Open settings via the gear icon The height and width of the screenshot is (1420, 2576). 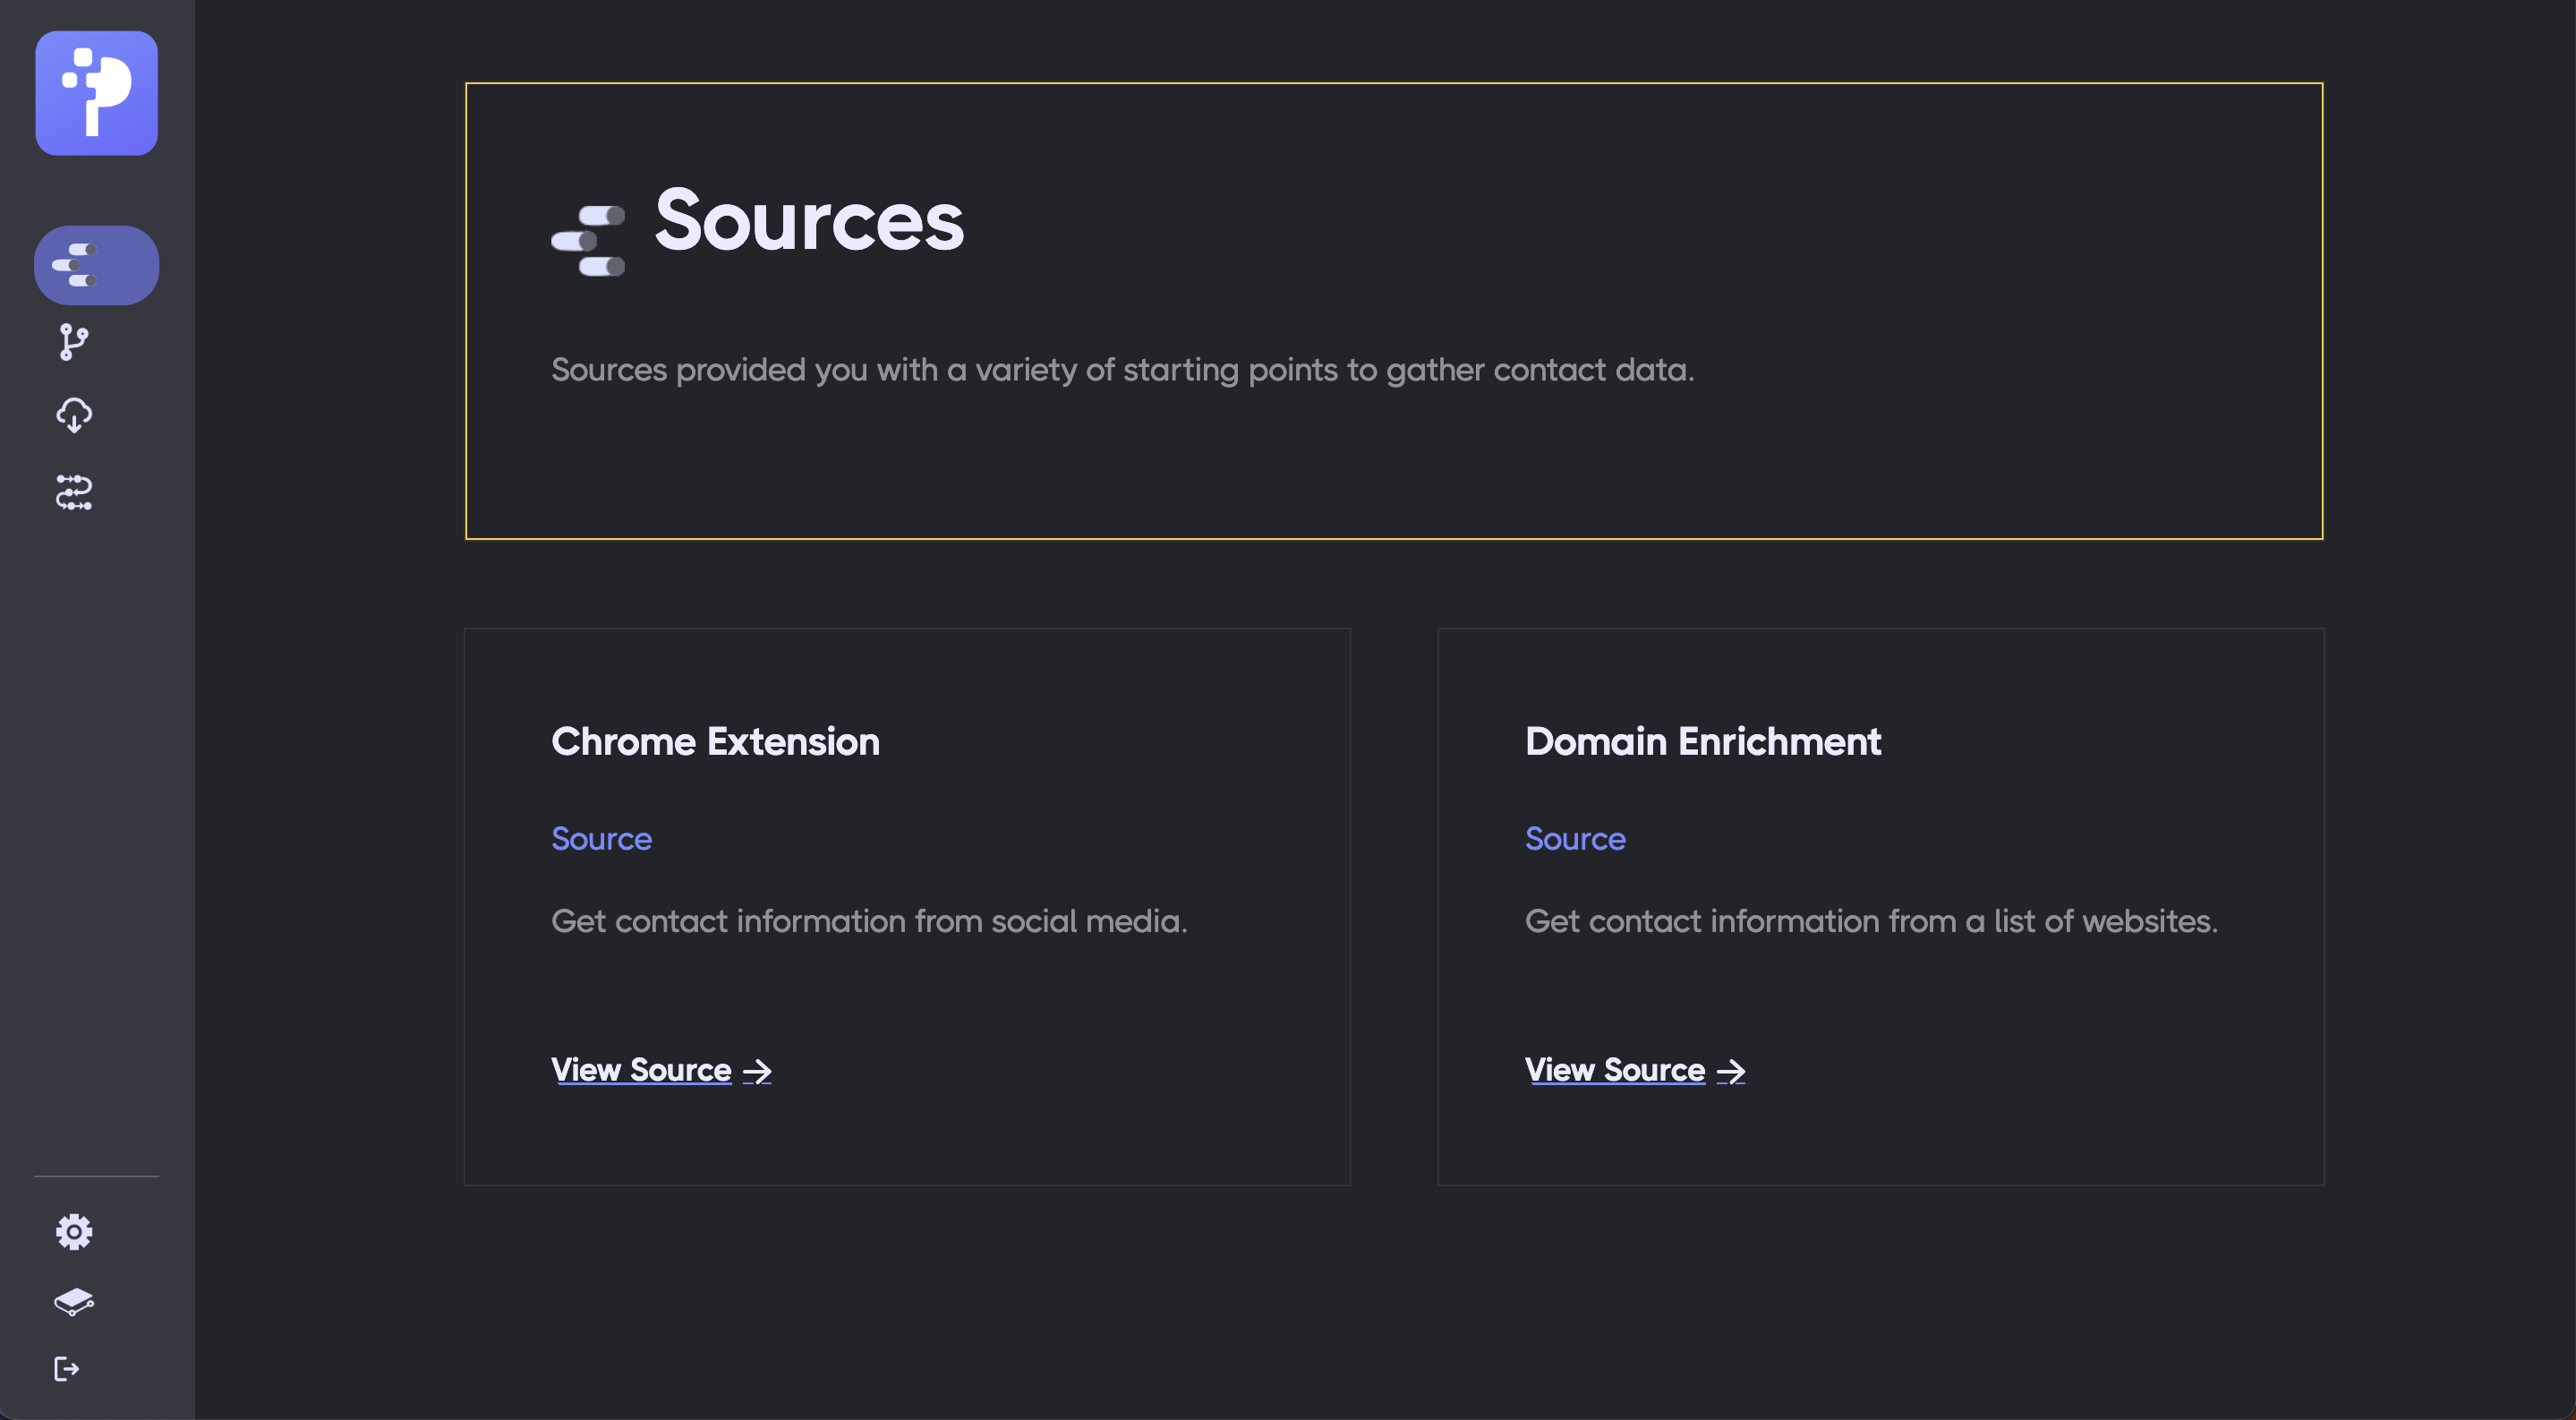point(74,1231)
